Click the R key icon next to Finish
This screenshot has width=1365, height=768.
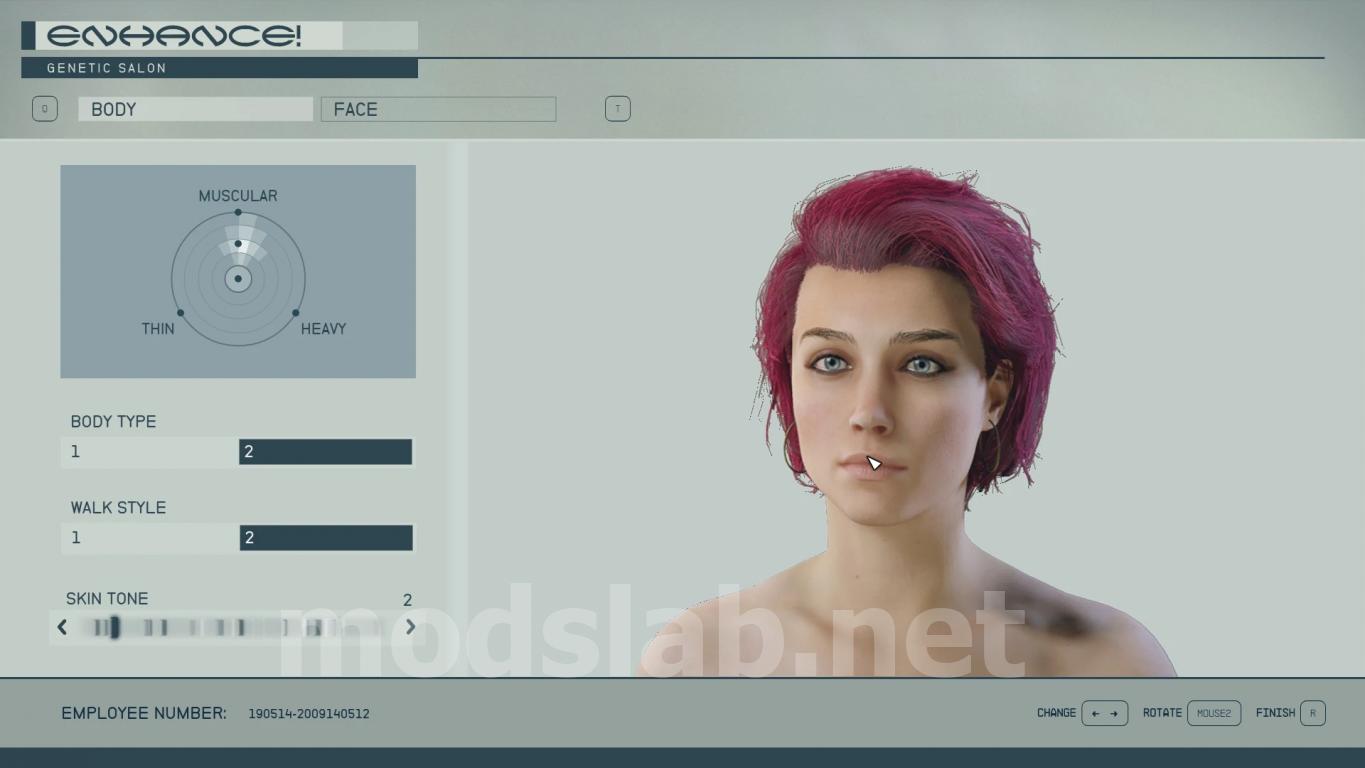click(x=1313, y=713)
